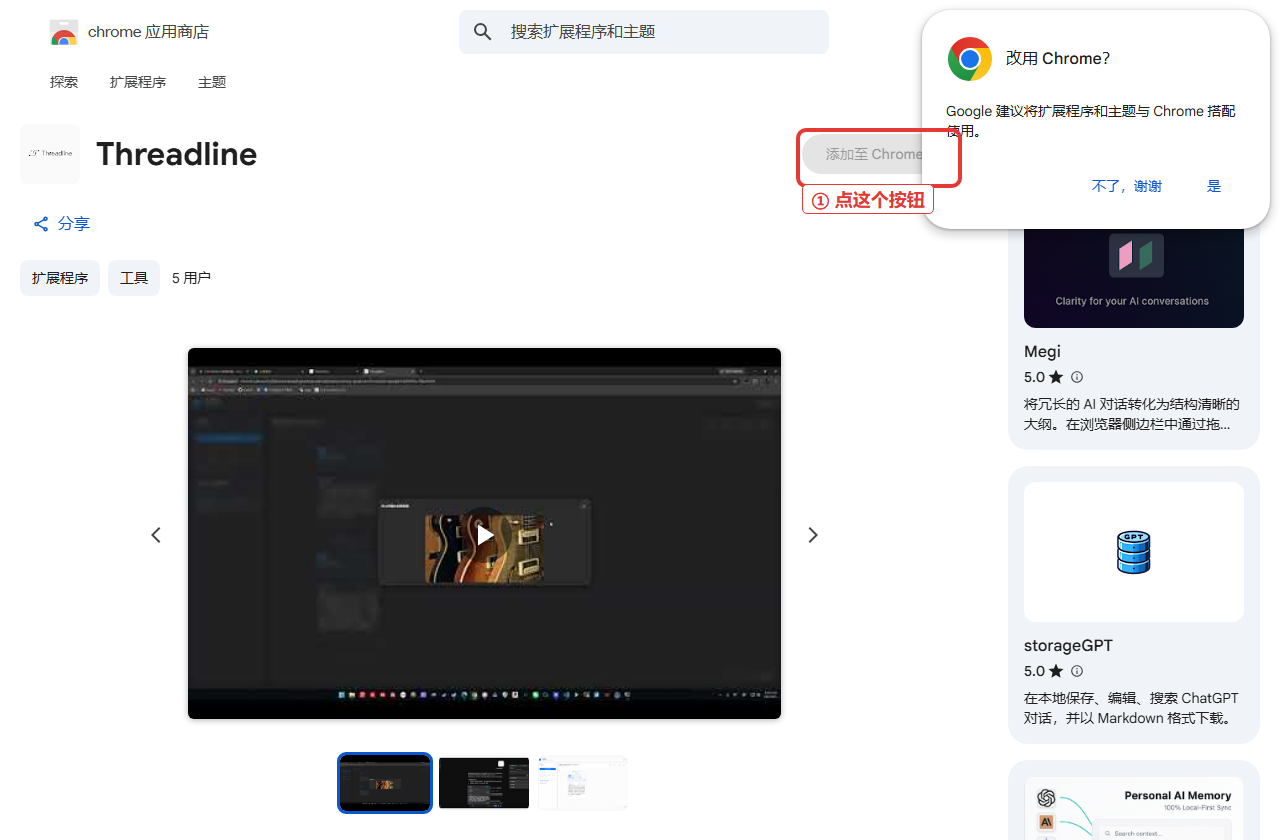Click the 分享 share link

[x=61, y=224]
